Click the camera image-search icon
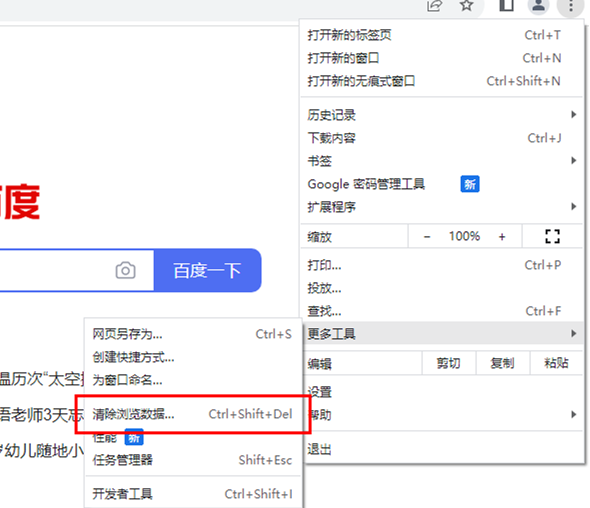590x508 pixels. (125, 270)
